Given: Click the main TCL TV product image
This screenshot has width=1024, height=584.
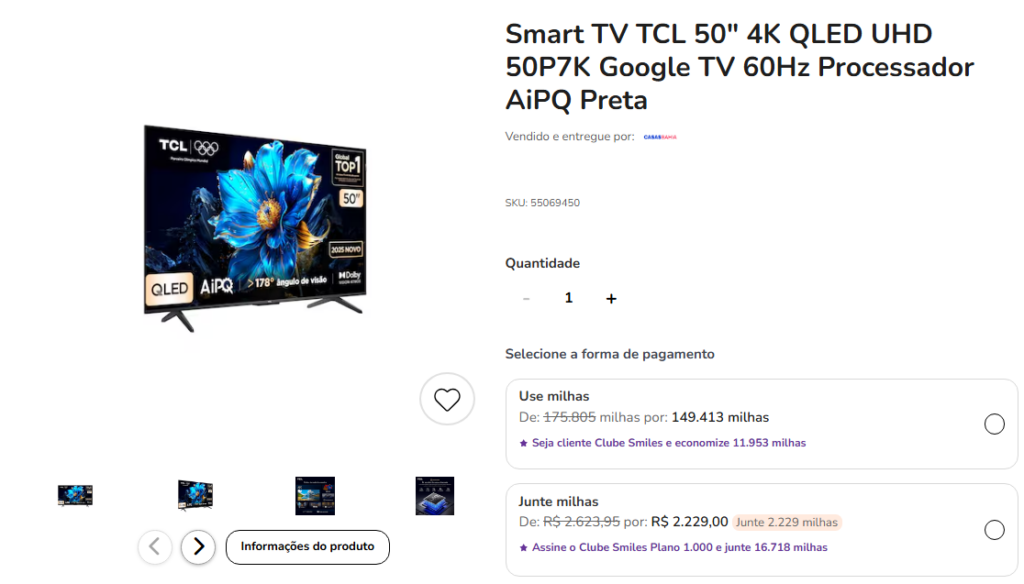Looking at the screenshot, I should click(255, 228).
